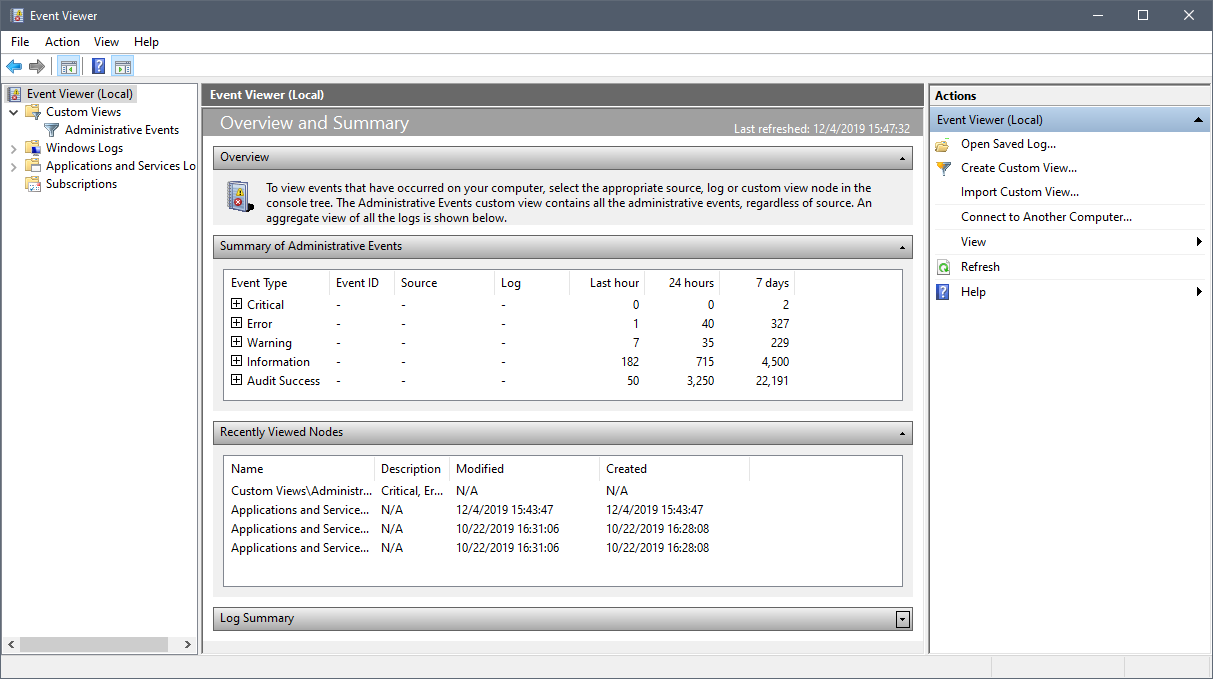
Task: Open the Help menu in menu bar
Action: [x=146, y=42]
